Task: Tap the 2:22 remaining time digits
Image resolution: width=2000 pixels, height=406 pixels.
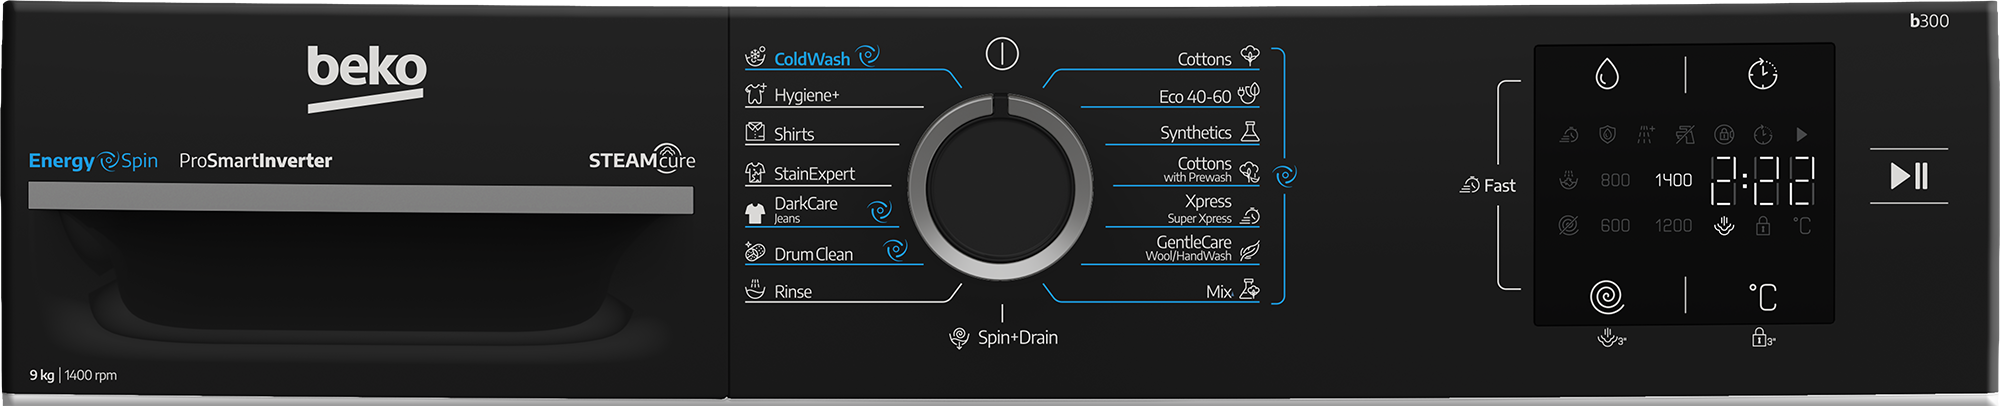Action: [1762, 180]
